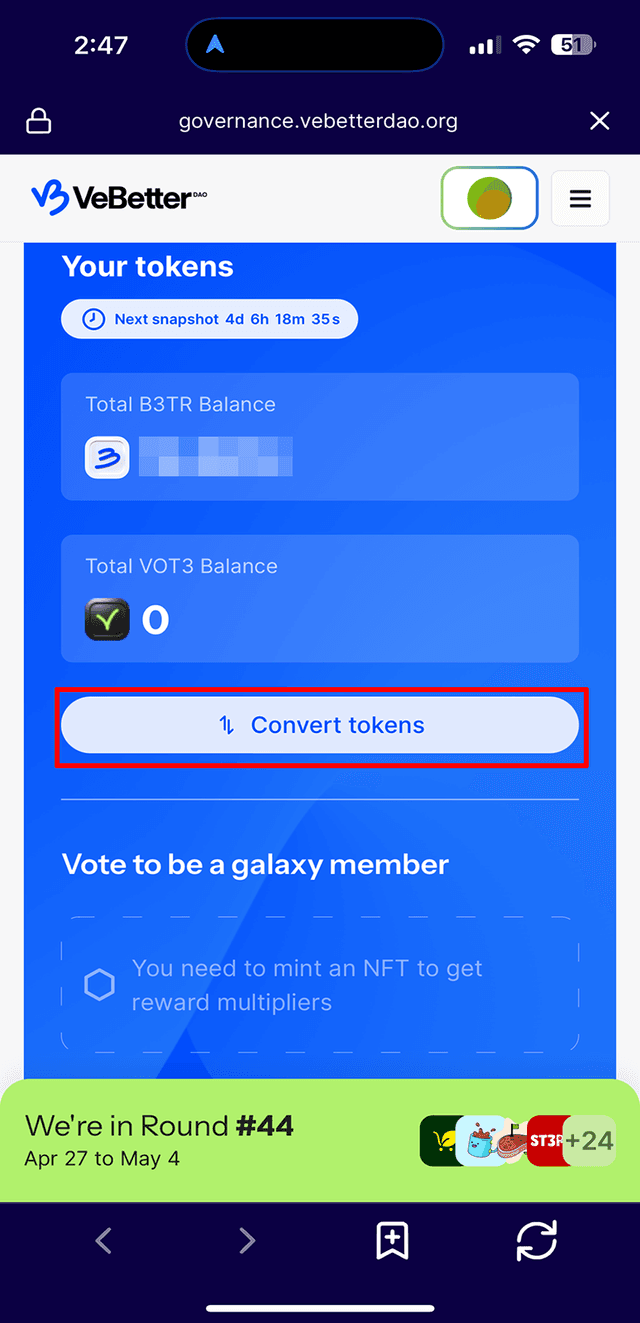This screenshot has height=1323, width=640.
Task: Tap the wallet account avatar button
Action: [490, 198]
